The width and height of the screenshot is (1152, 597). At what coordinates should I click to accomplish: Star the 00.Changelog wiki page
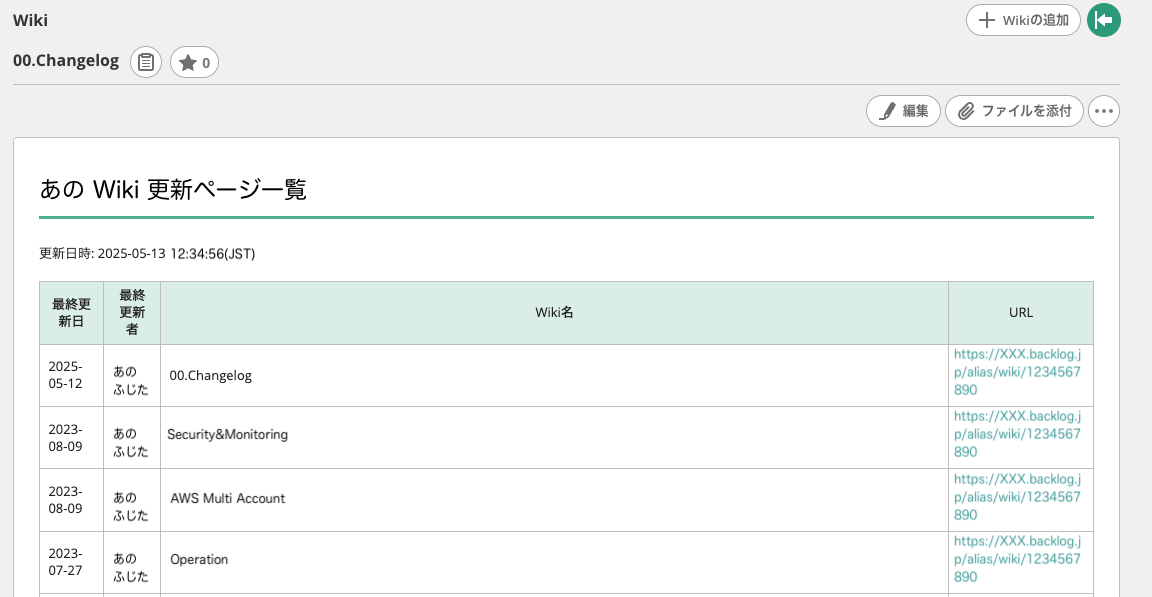194,62
